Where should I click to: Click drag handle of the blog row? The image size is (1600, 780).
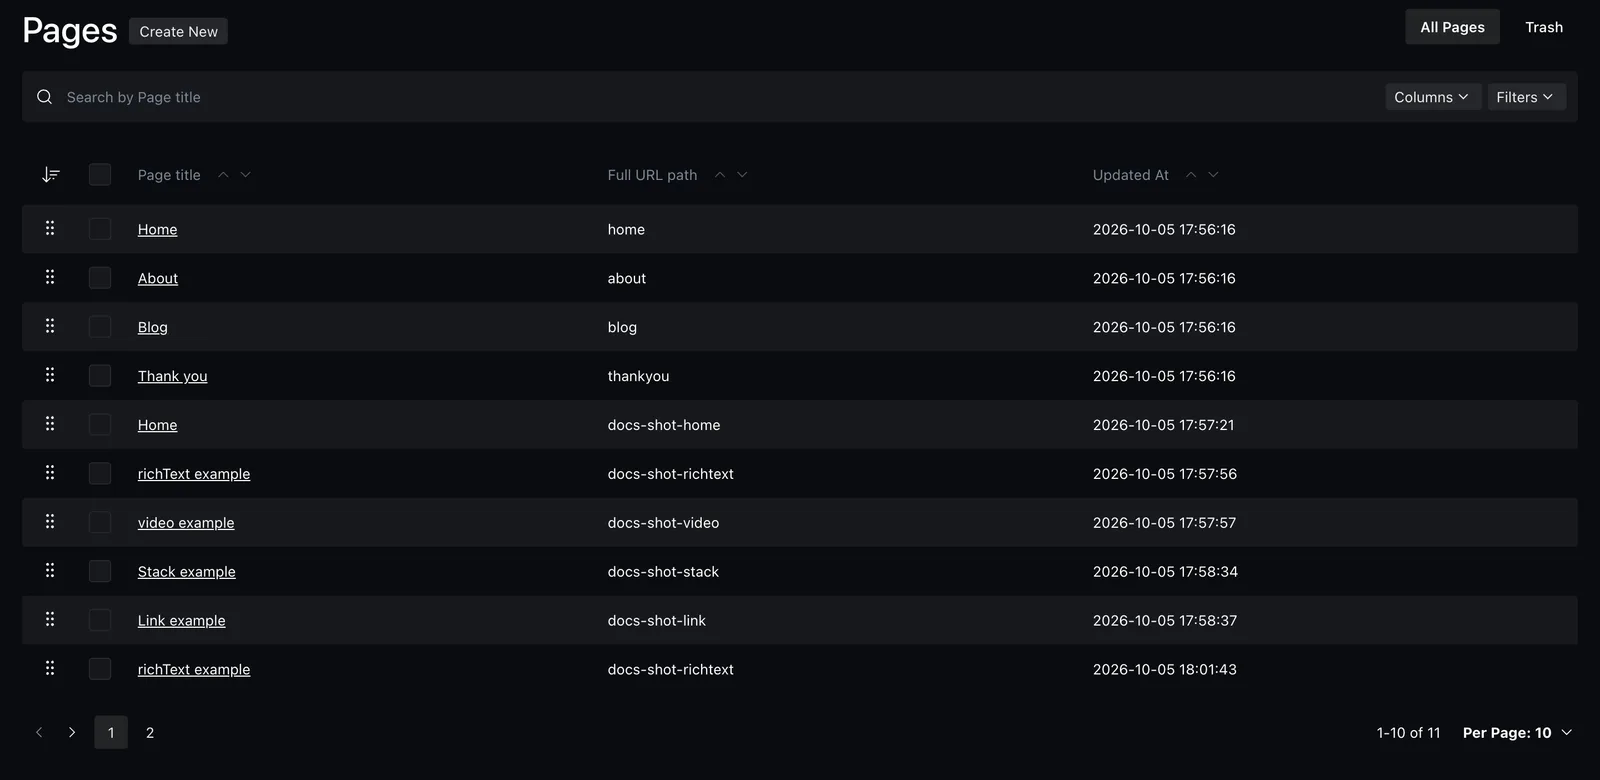(50, 326)
